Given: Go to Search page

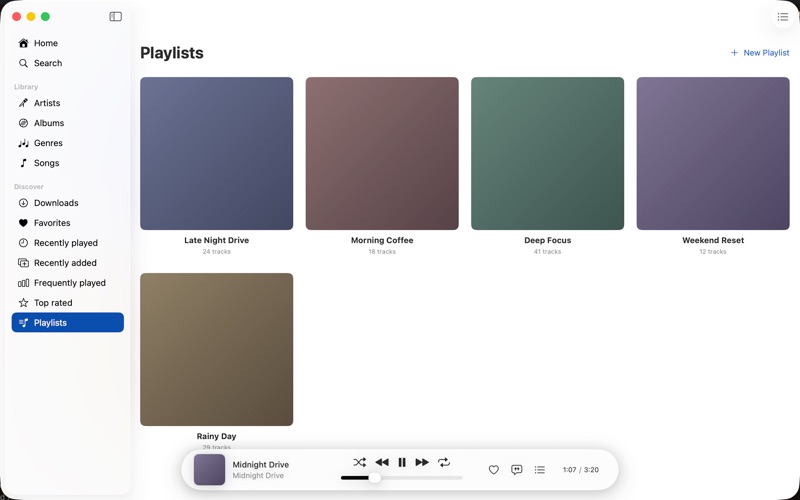Looking at the screenshot, I should 68,63.
